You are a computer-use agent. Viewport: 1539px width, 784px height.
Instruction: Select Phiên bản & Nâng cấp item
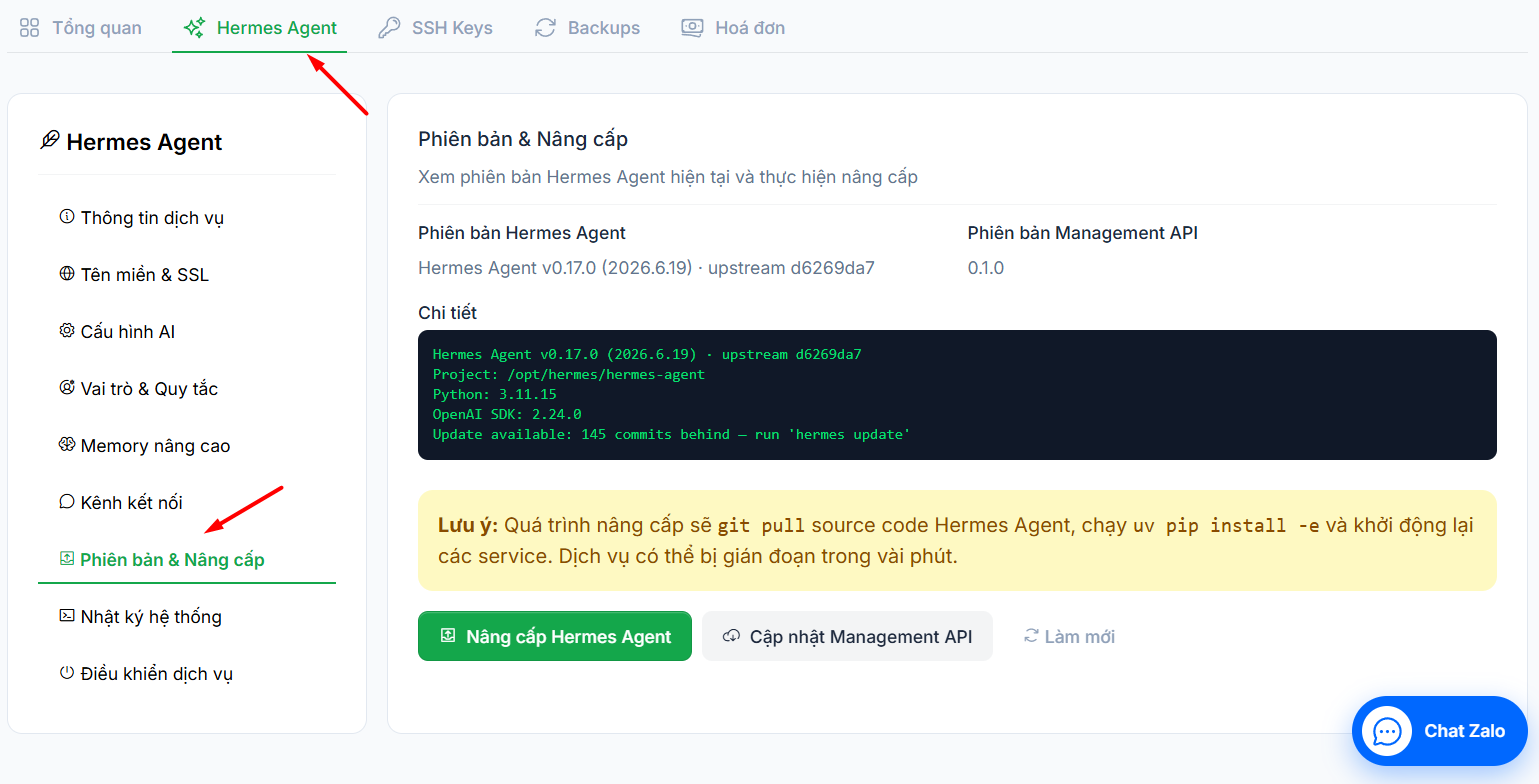[x=187, y=559]
